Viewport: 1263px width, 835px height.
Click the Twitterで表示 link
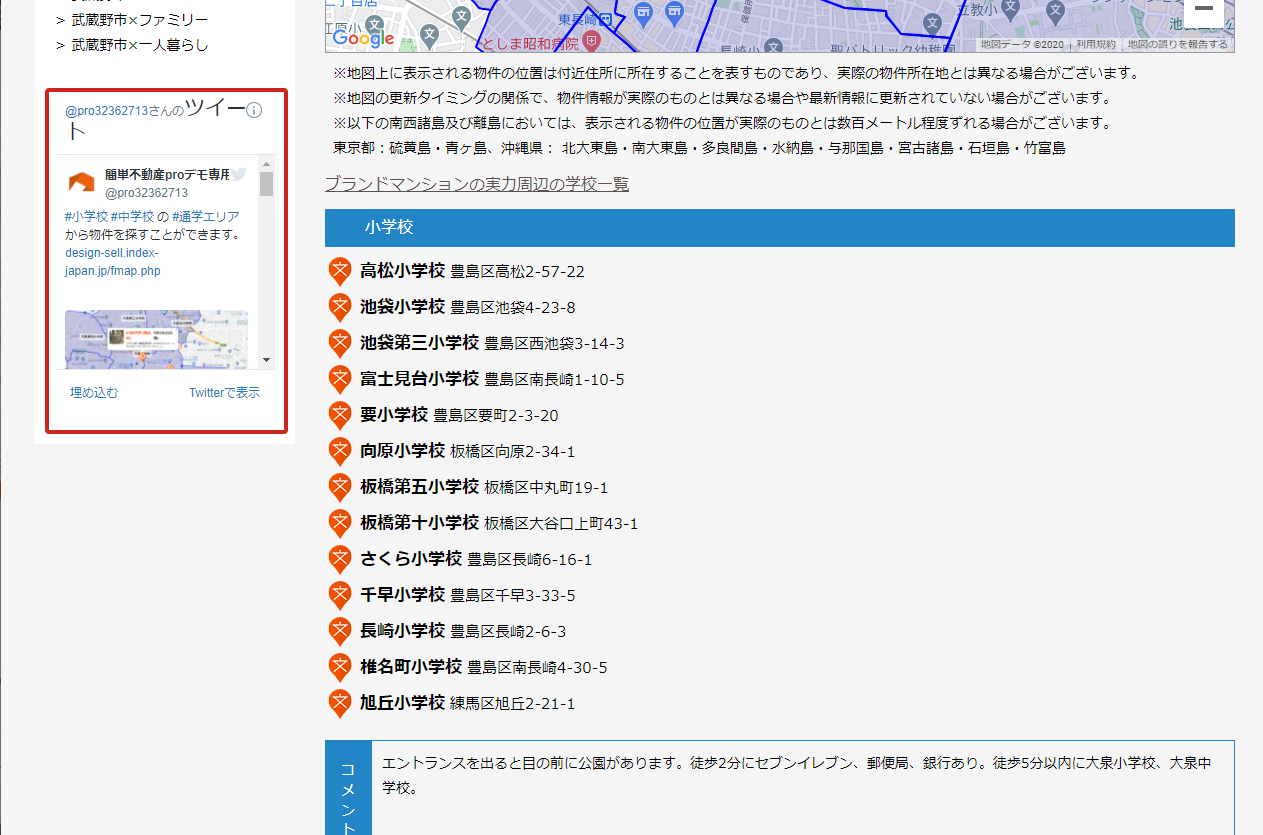tap(224, 393)
